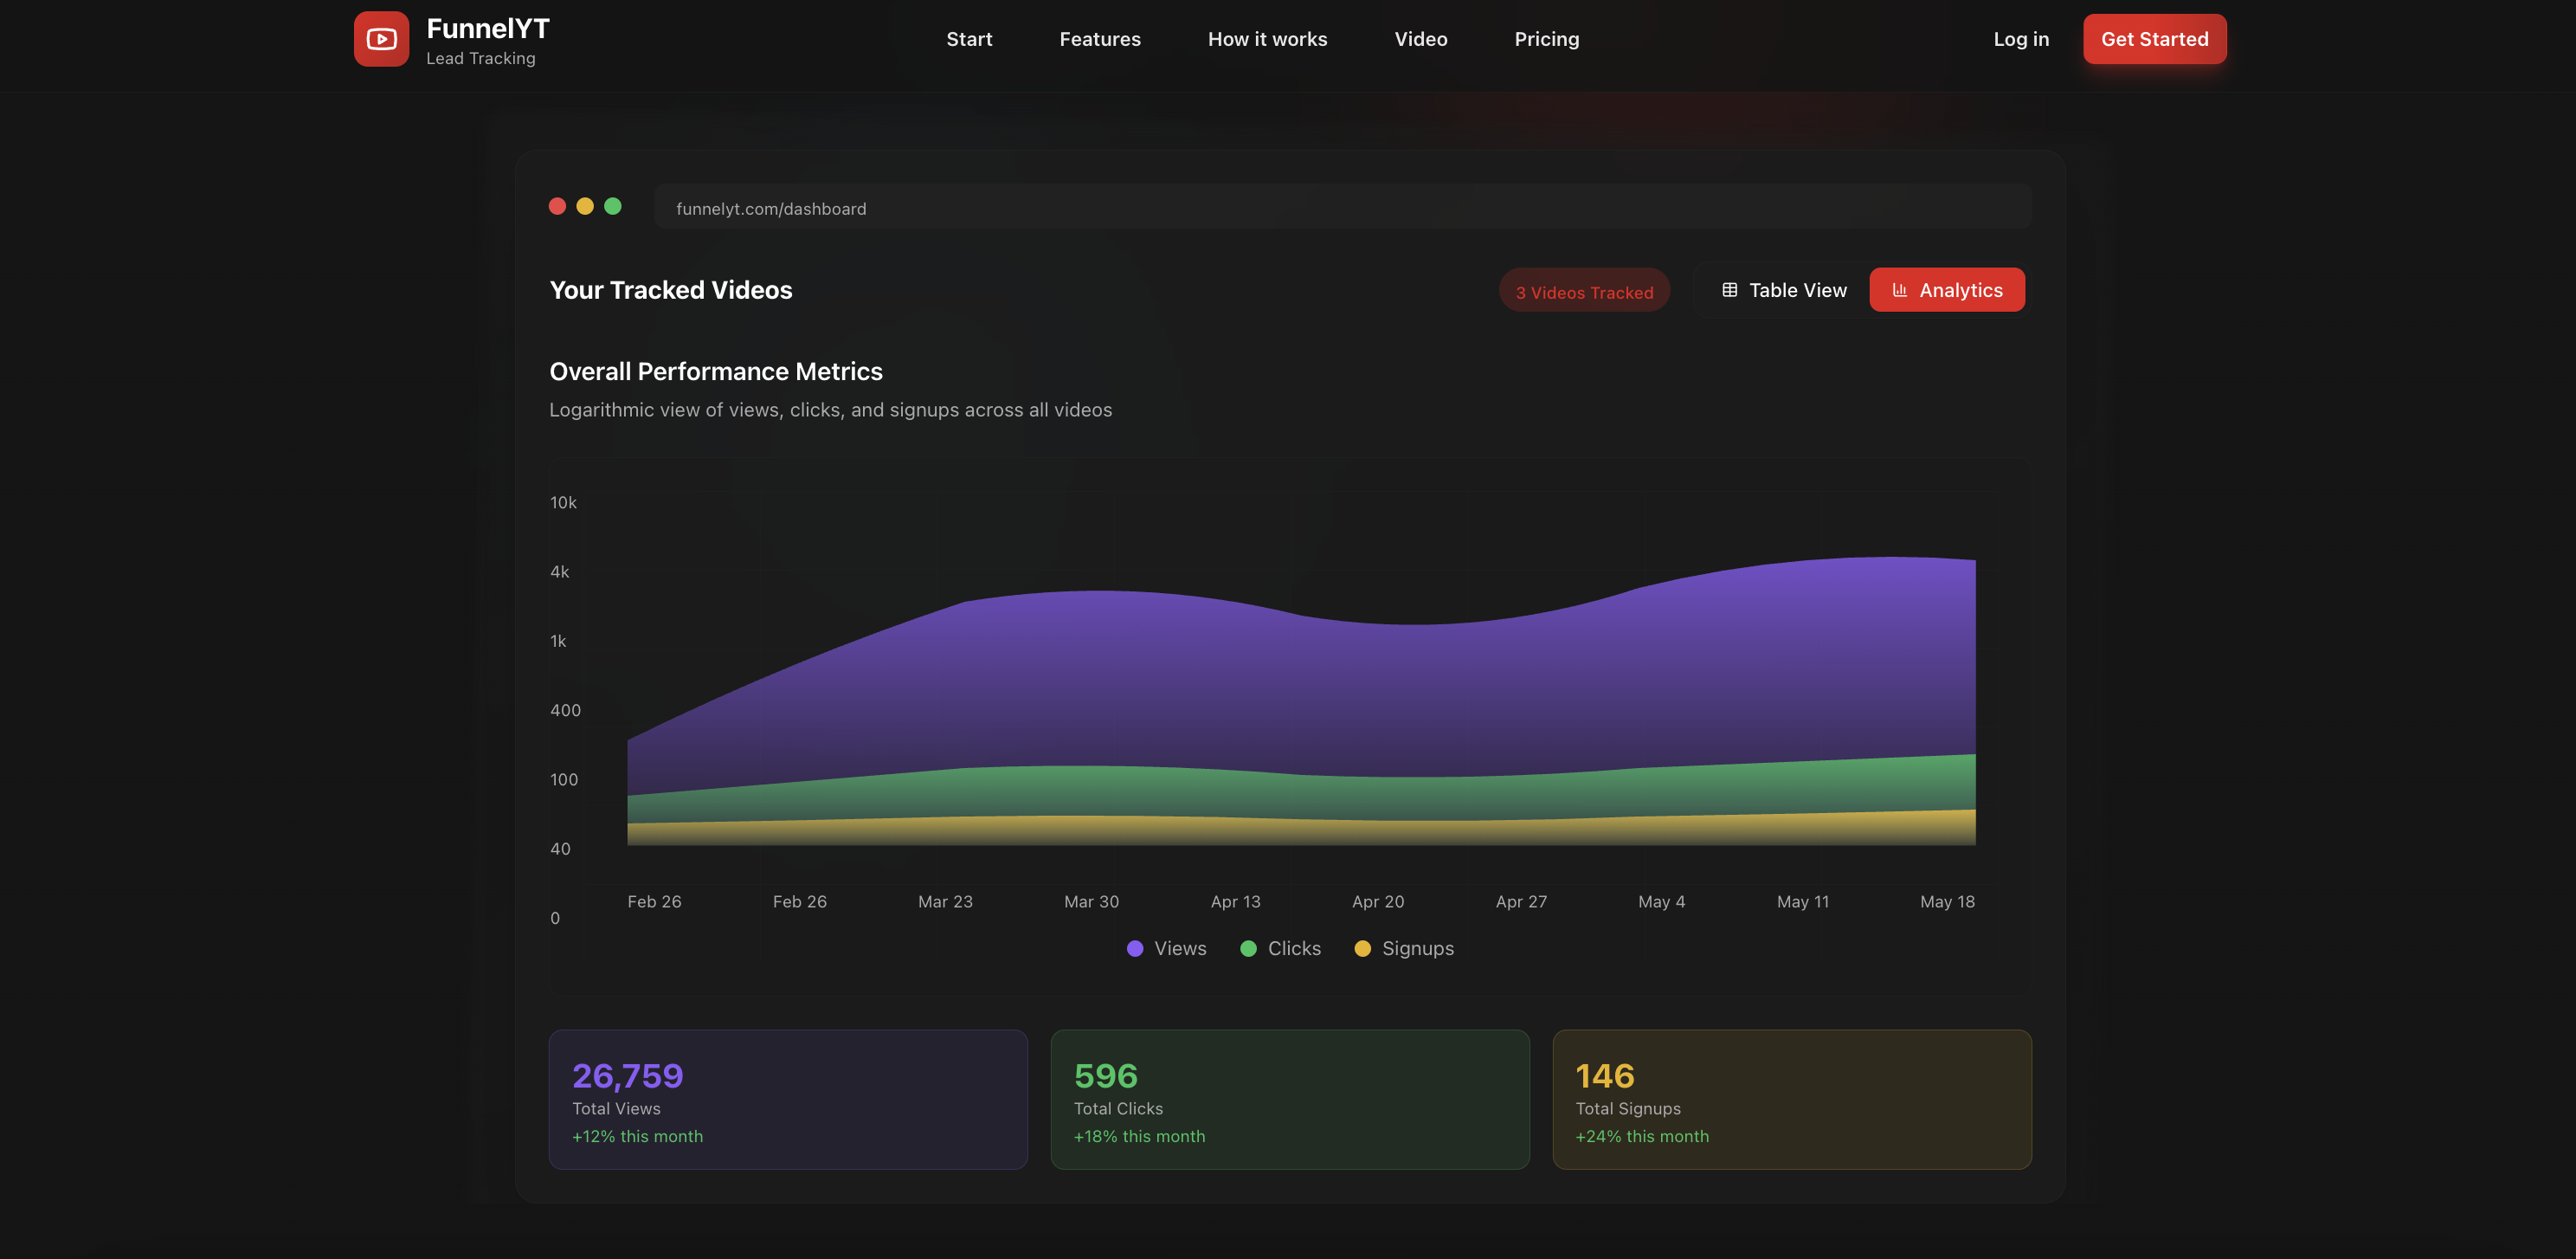Click the Log in link
This screenshot has width=2576, height=1259.
2020,39
